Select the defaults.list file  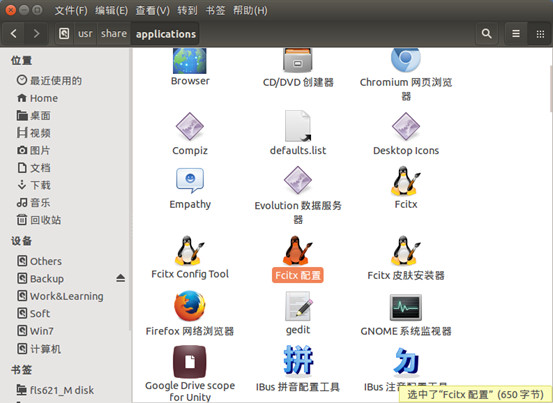(x=298, y=126)
